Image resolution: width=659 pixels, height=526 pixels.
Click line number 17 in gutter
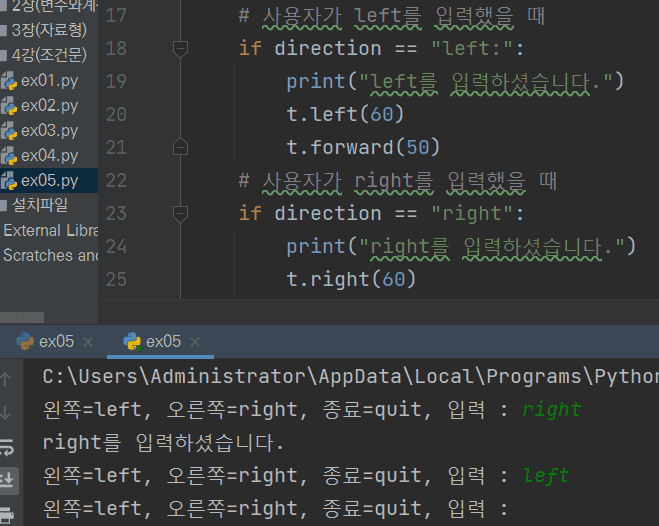pyautogui.click(x=116, y=16)
